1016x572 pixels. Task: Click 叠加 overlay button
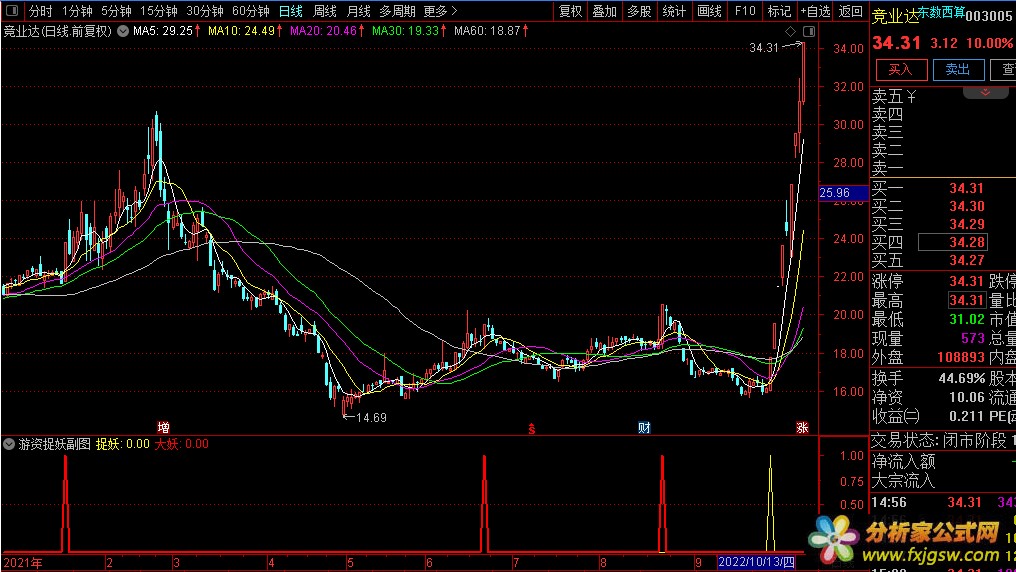605,11
